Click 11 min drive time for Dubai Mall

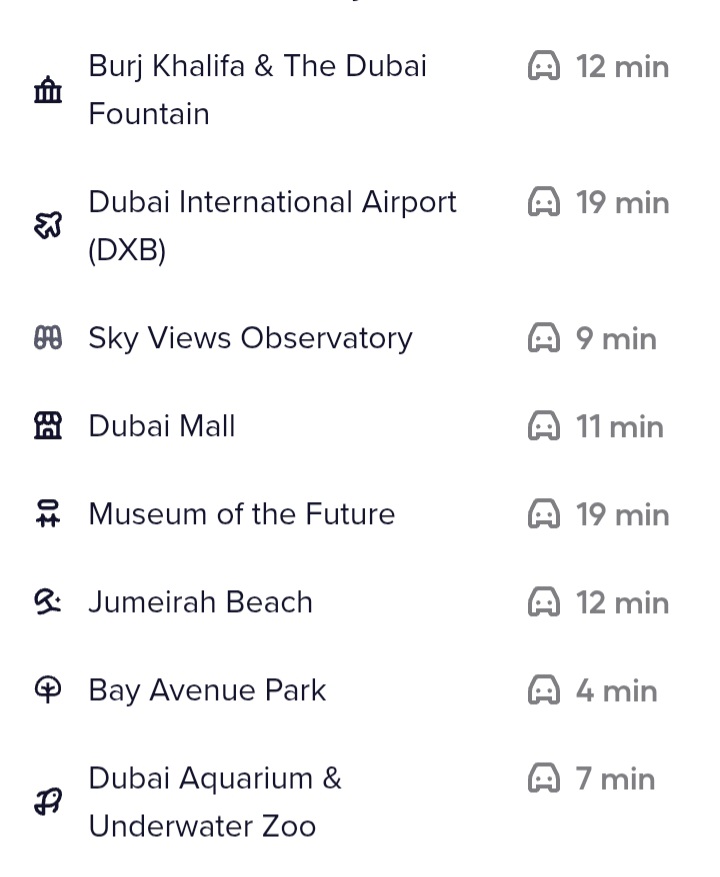[619, 427]
